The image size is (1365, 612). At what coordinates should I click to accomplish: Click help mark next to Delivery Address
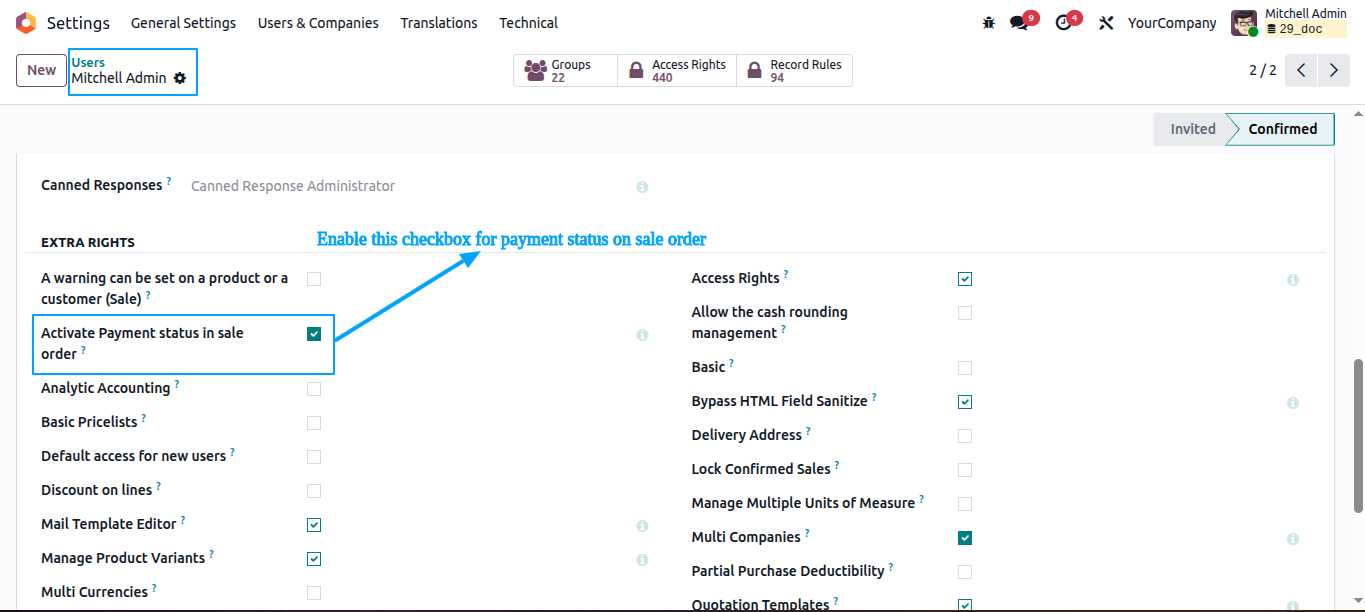point(808,431)
